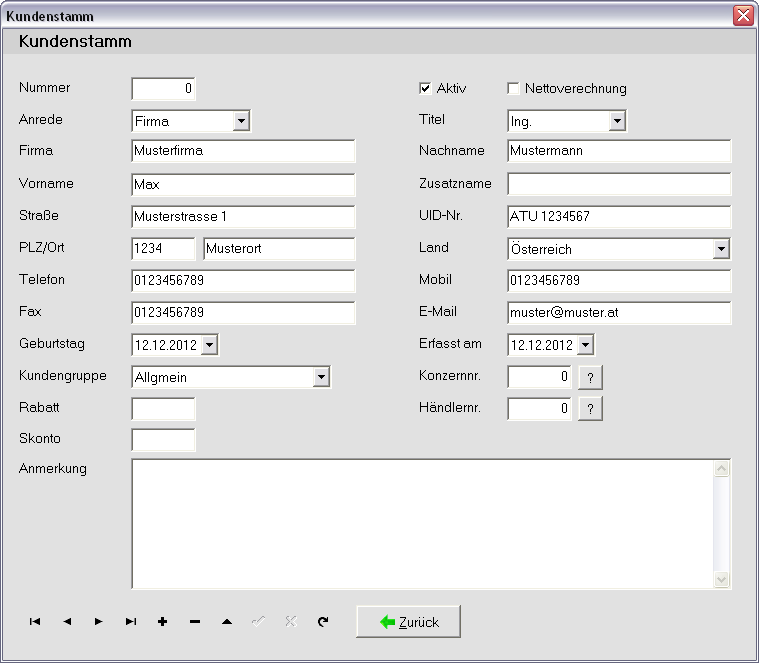The height and width of the screenshot is (663, 759).
Task: Click the Händlernr. number field
Action: (540, 409)
